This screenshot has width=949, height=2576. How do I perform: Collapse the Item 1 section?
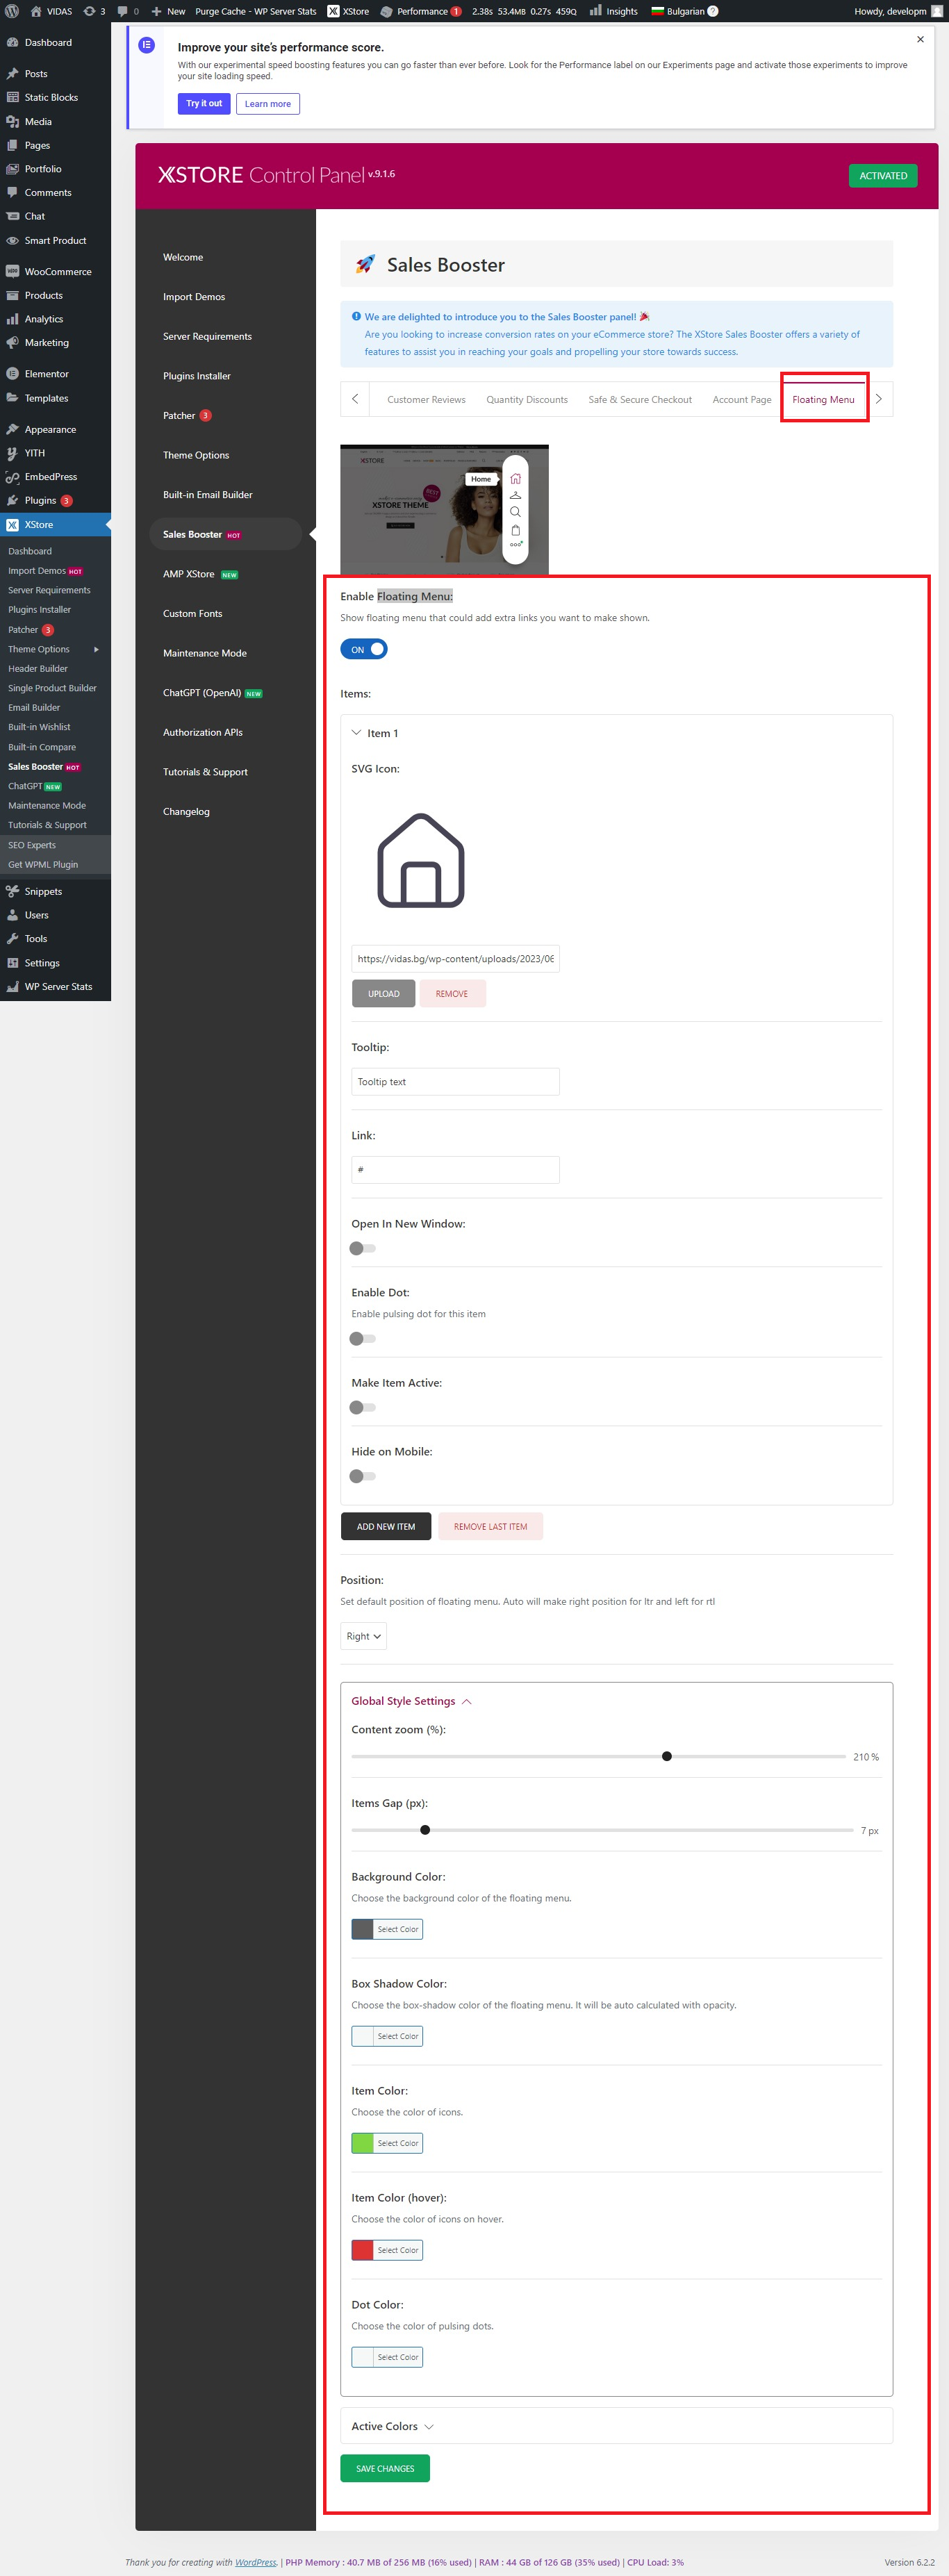tap(356, 733)
